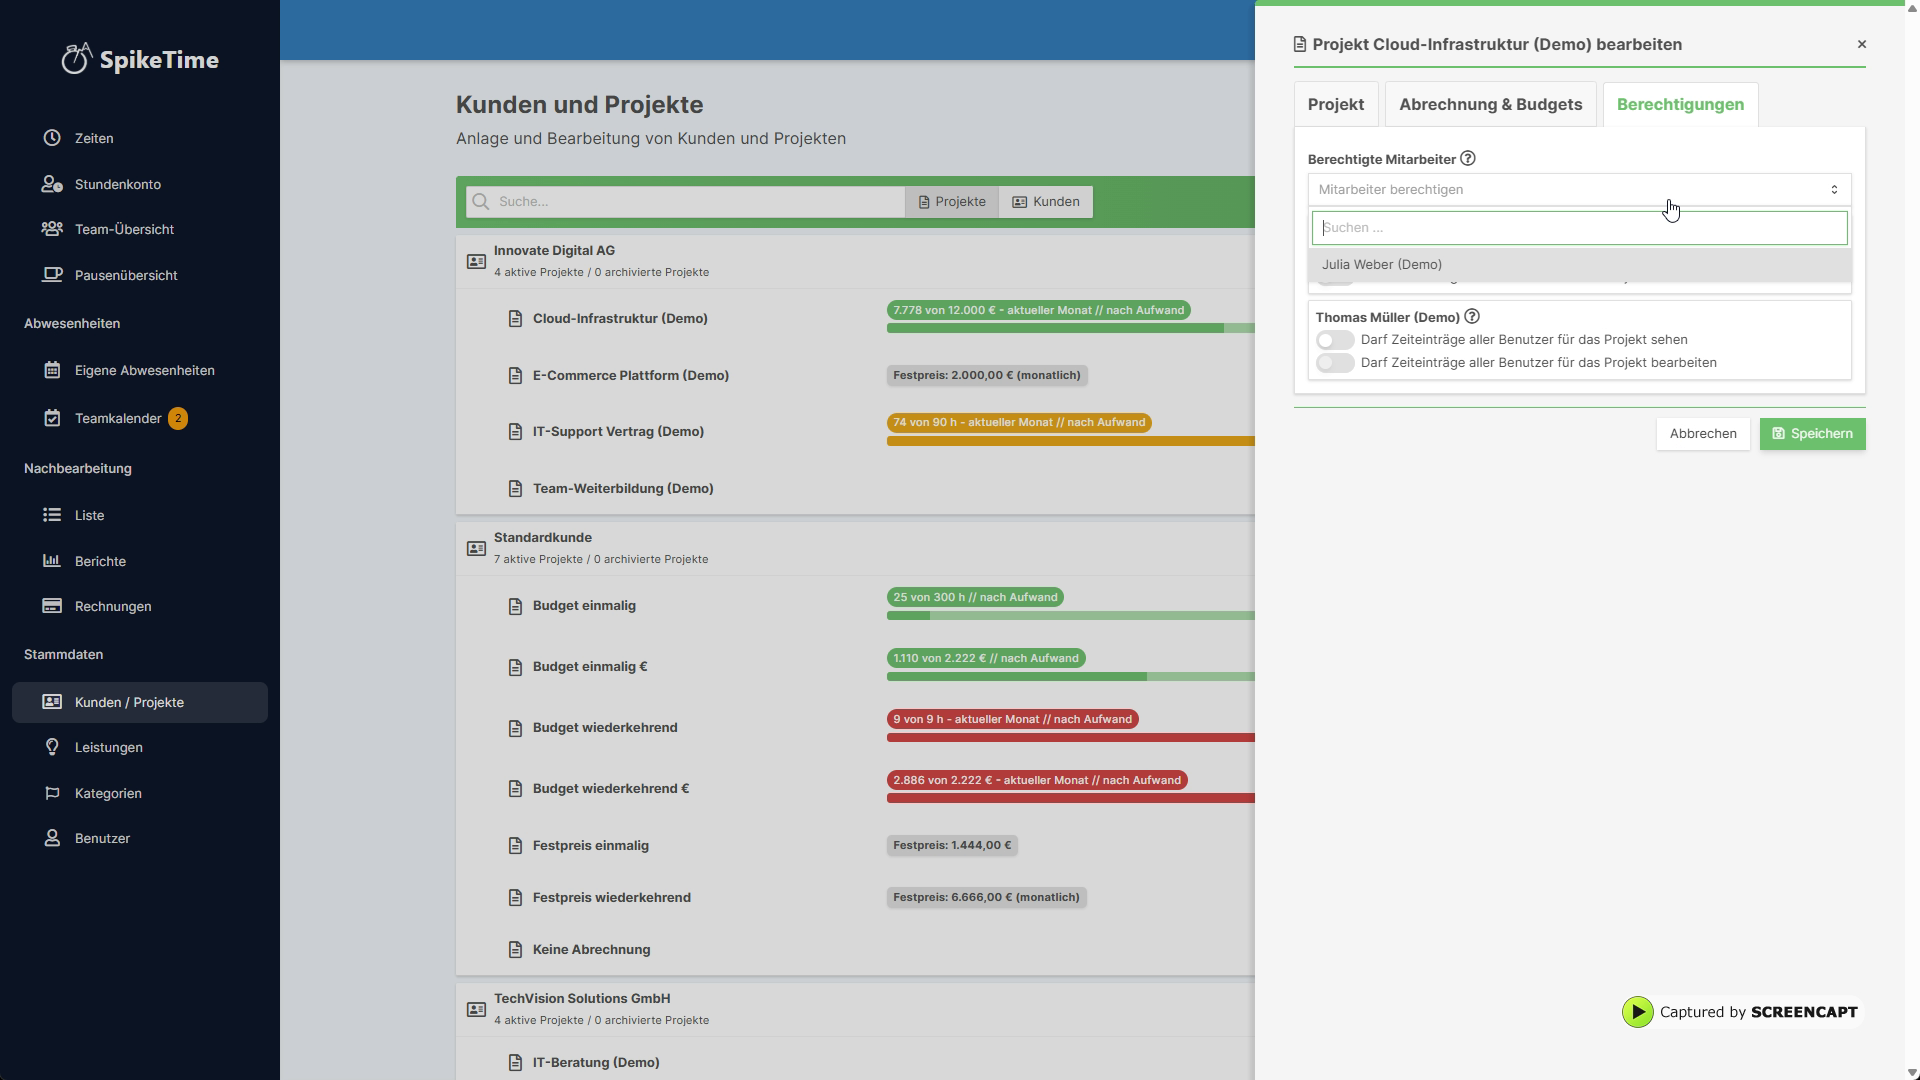Click the Pausenübersicht coffee cup icon
Viewport: 1920px width, 1080px height.
pos(52,275)
